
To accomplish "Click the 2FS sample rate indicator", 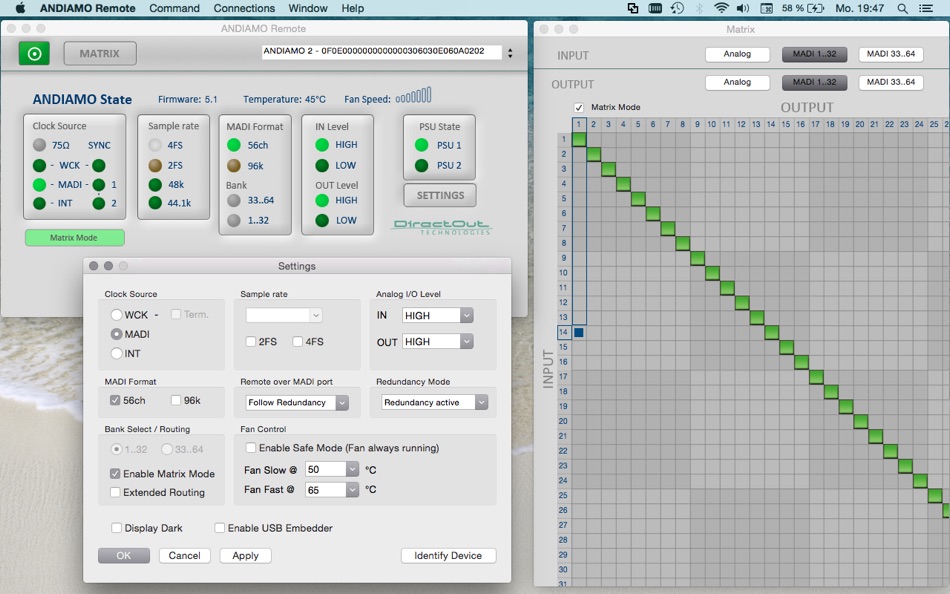I will (155, 165).
